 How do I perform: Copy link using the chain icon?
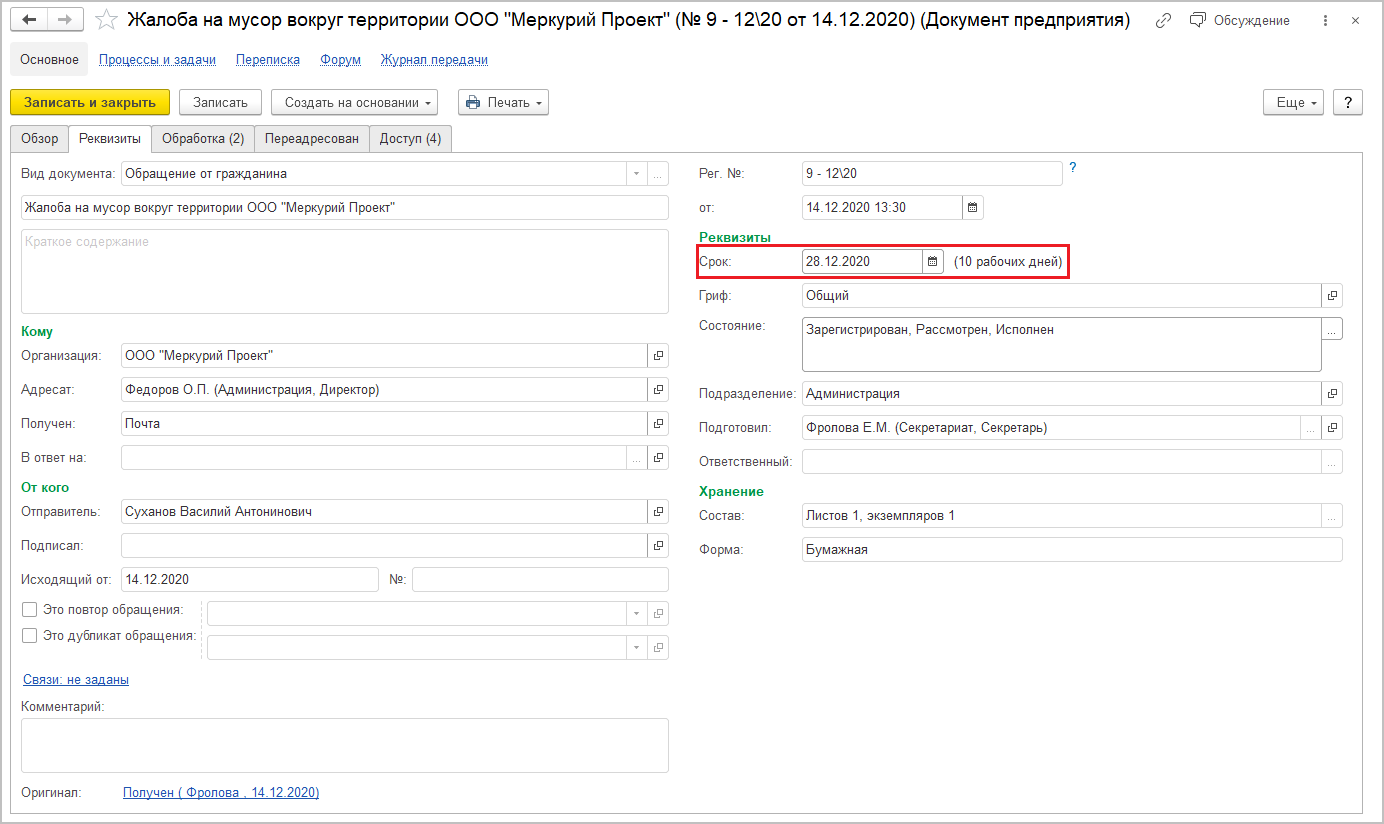[1163, 20]
